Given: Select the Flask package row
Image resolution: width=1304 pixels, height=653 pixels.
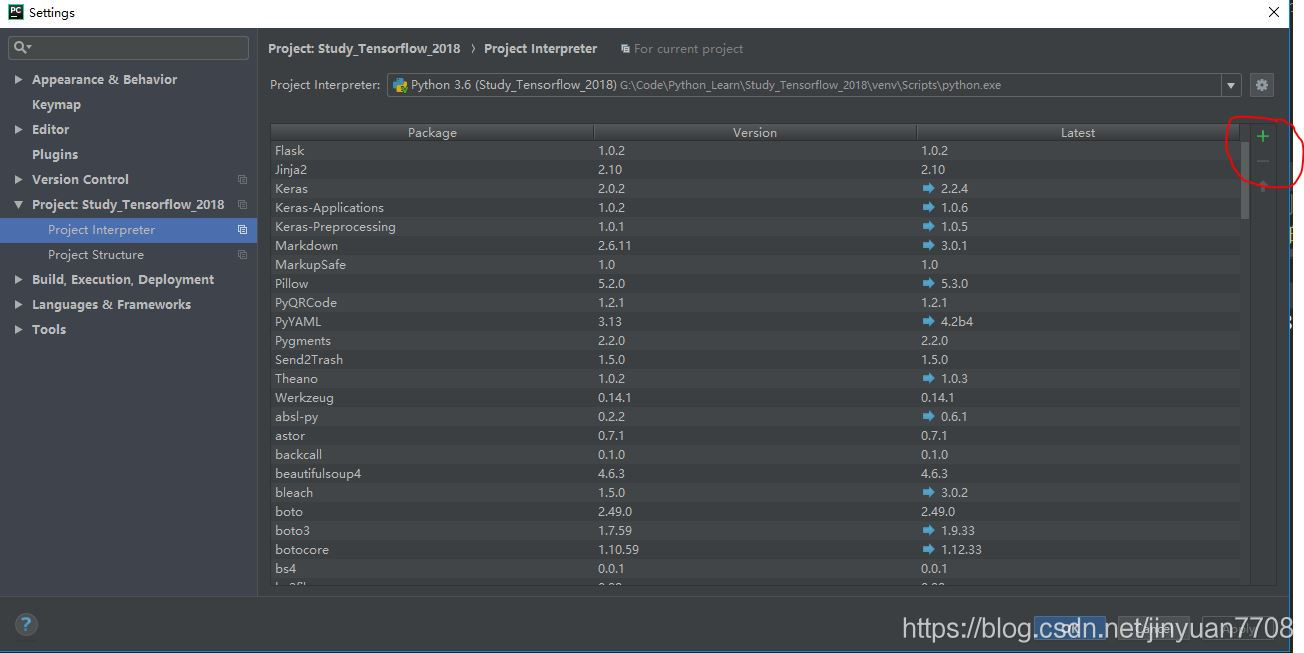Looking at the screenshot, I should pos(755,151).
